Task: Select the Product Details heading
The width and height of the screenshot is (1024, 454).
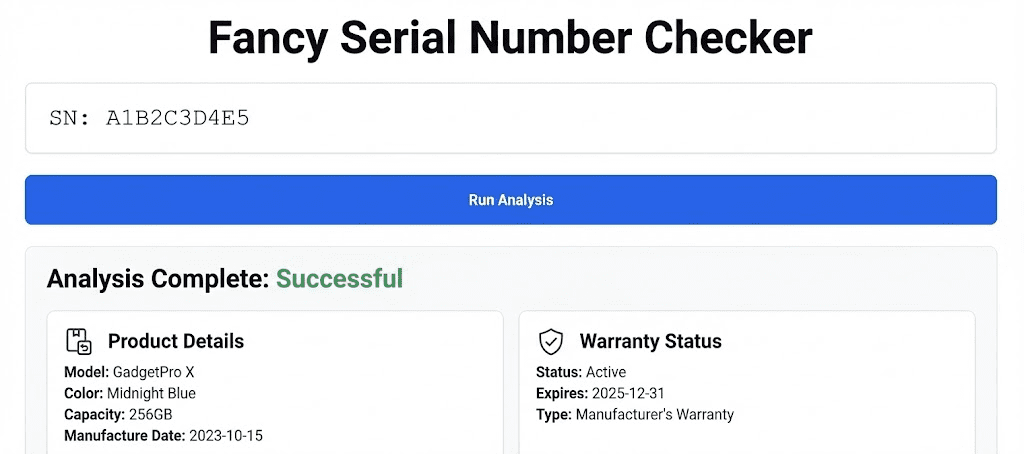Action: [175, 341]
